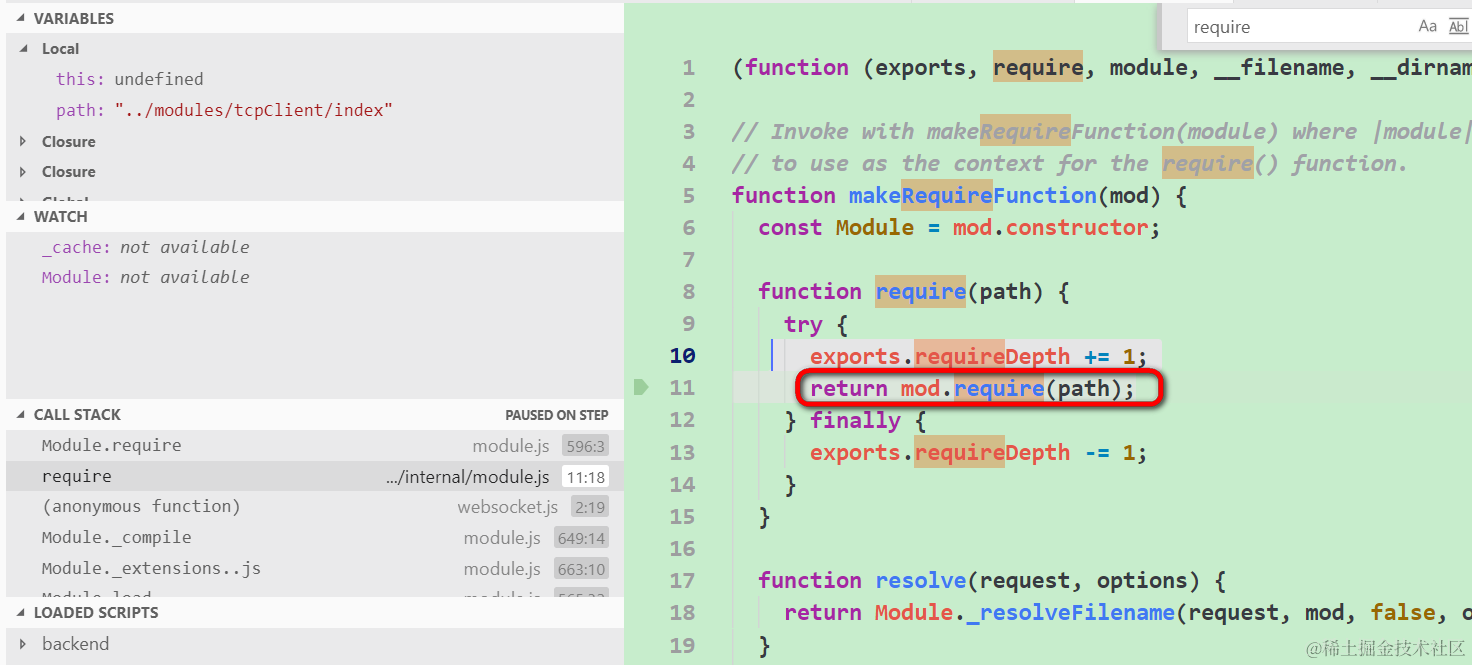This screenshot has width=1472, height=665.
Task: Click 'return mod.require(path)' on line 11
Action: click(966, 388)
